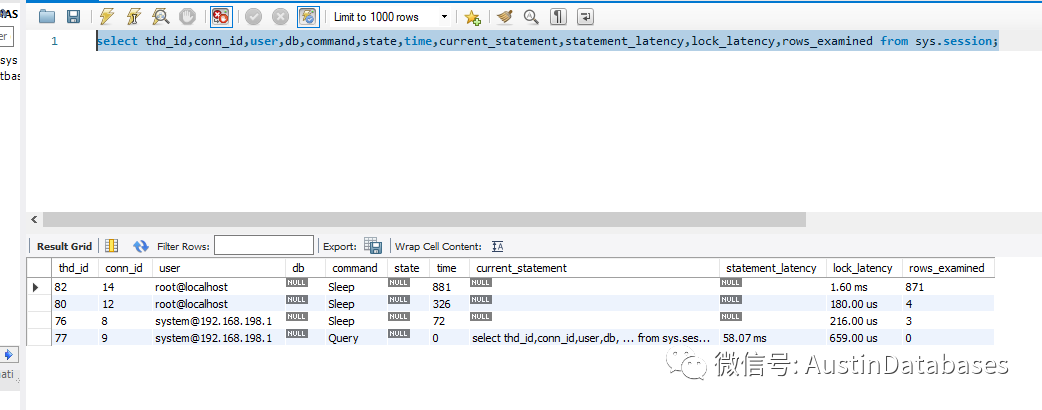Viewport: 1042px width, 410px height.
Task: Click the current_statement select thd_id cell
Action: click(594, 338)
